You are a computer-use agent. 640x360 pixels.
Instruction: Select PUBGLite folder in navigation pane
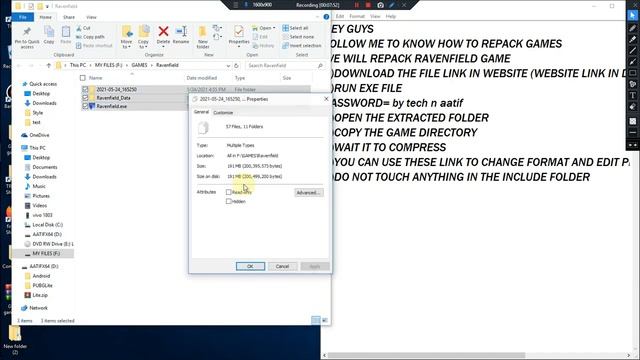(42, 285)
